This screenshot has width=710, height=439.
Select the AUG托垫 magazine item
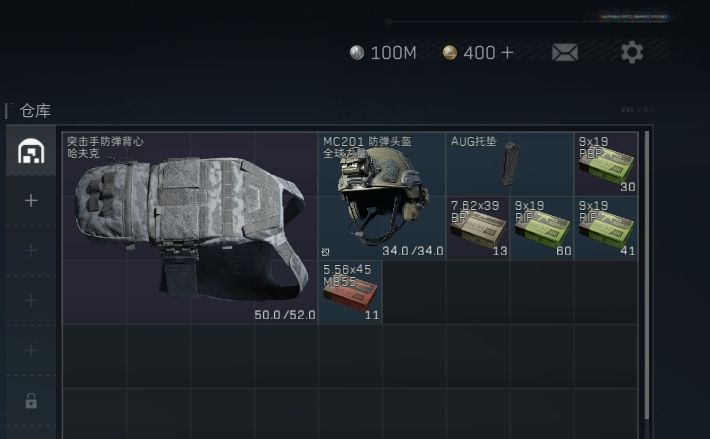pyautogui.click(x=509, y=164)
